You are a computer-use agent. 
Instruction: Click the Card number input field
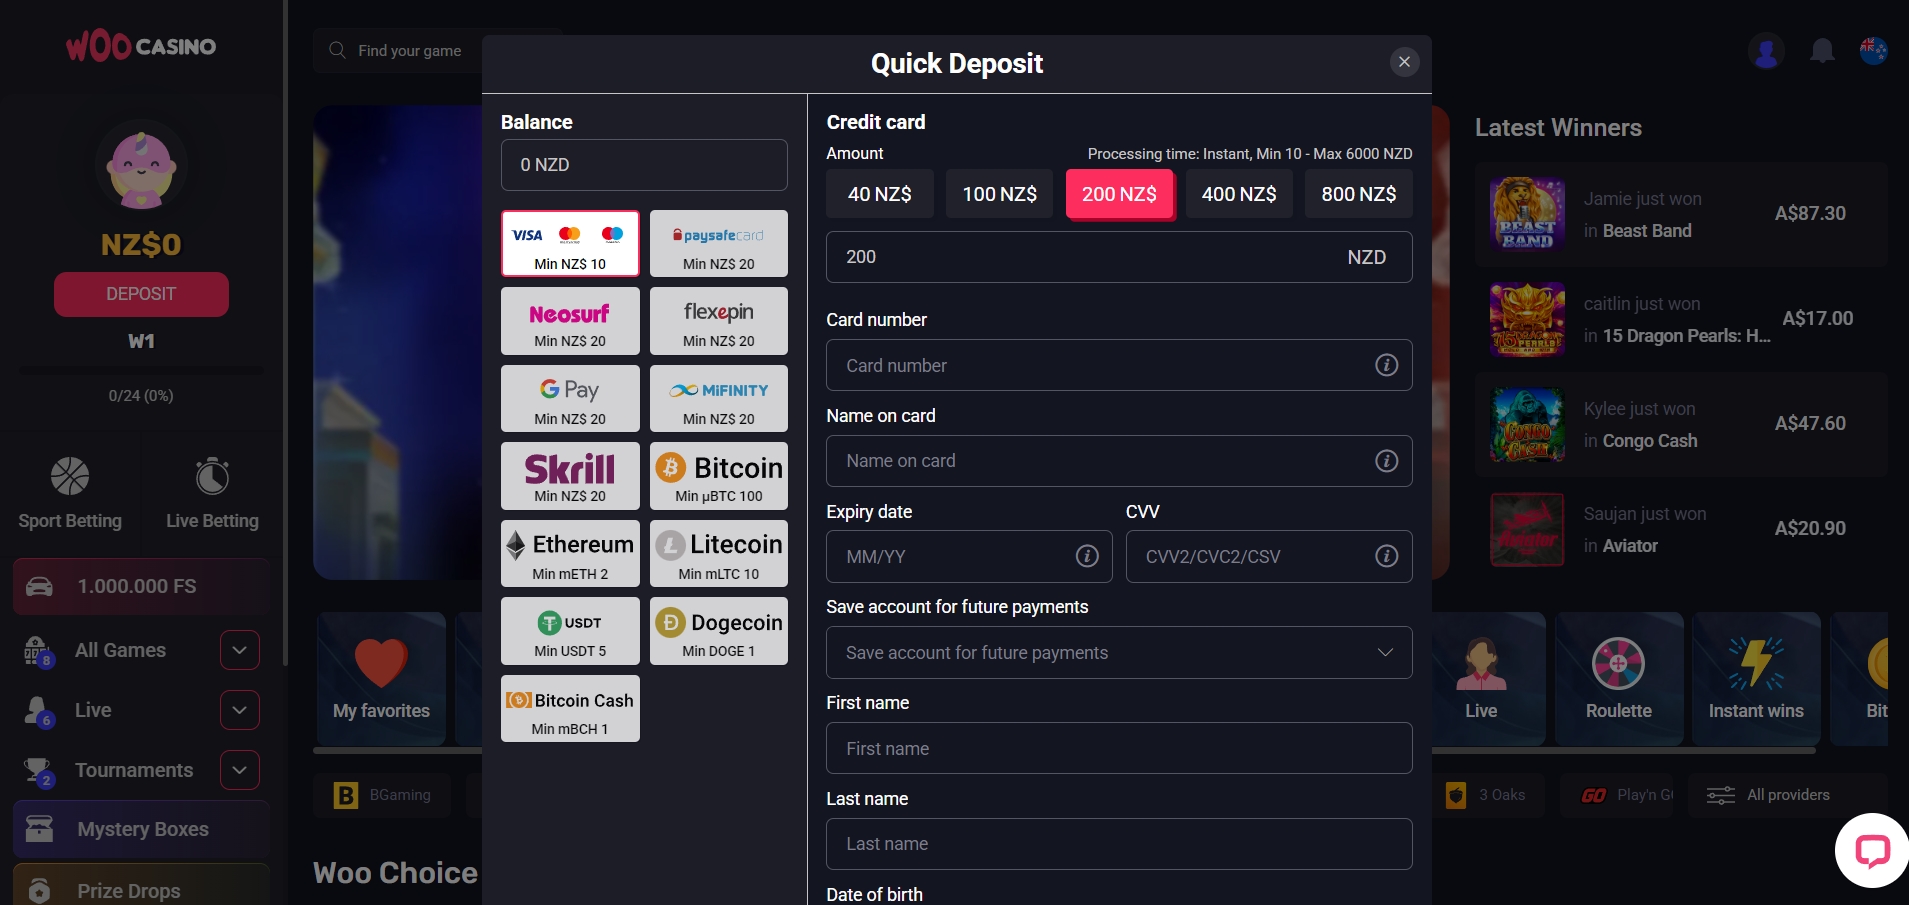tap(1119, 365)
